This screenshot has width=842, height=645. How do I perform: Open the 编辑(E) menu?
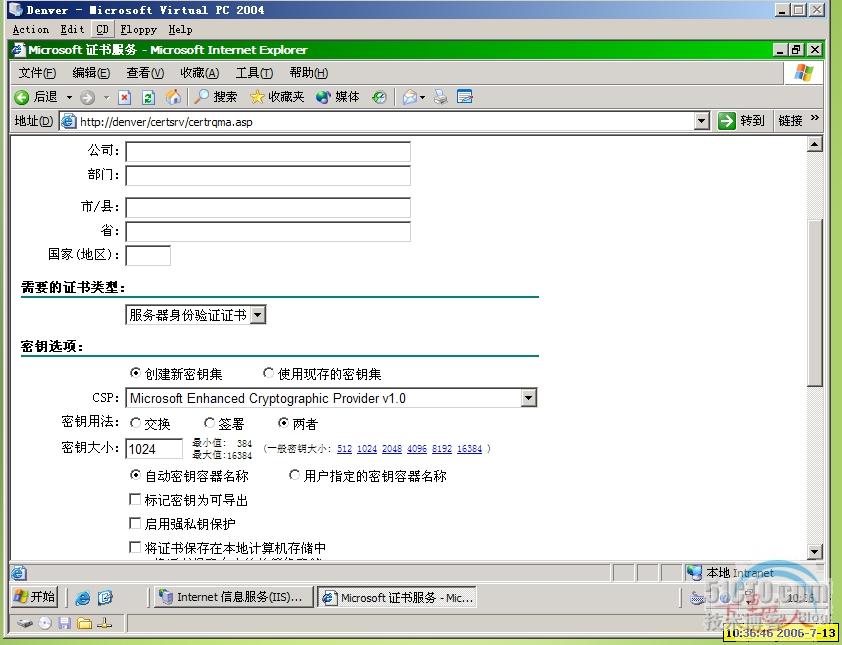pos(91,73)
